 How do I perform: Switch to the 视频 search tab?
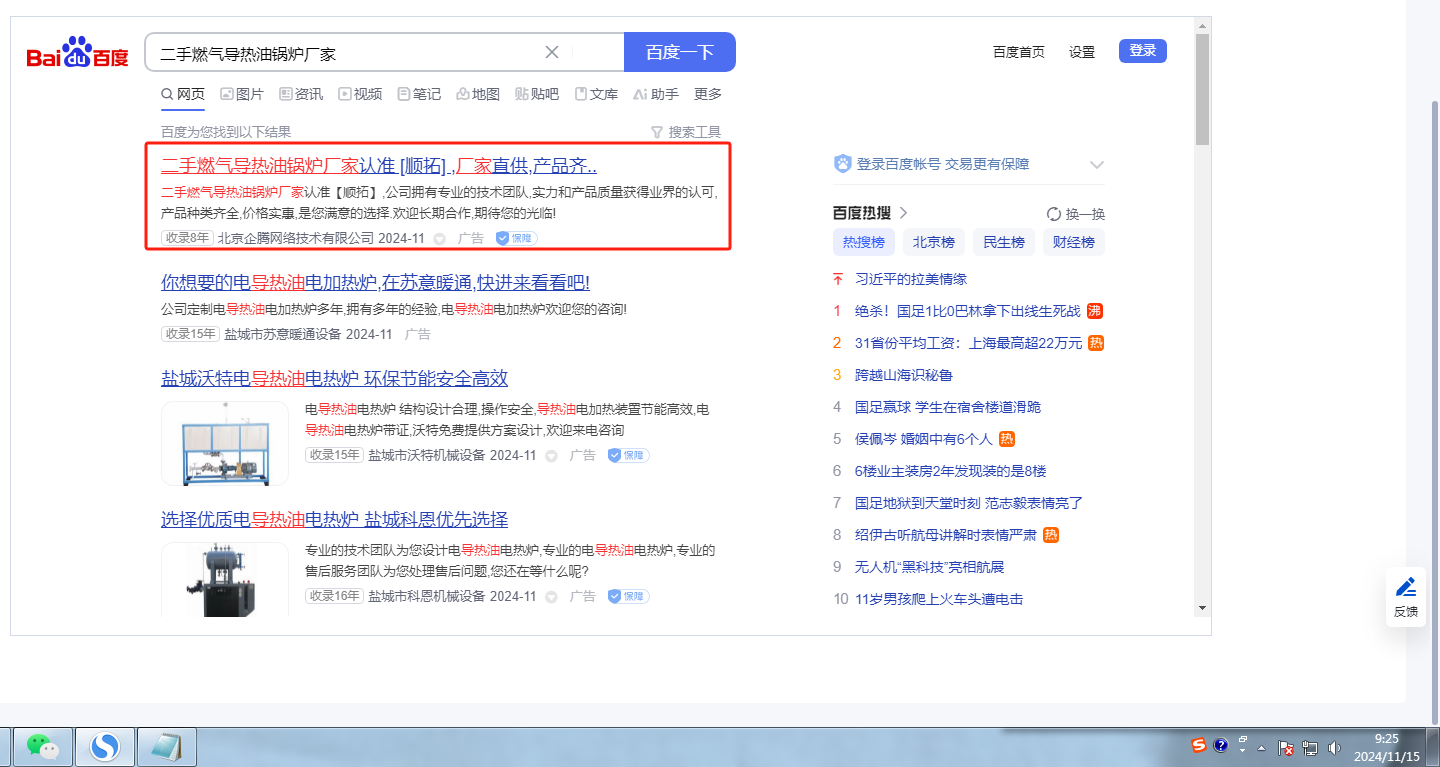tap(360, 94)
